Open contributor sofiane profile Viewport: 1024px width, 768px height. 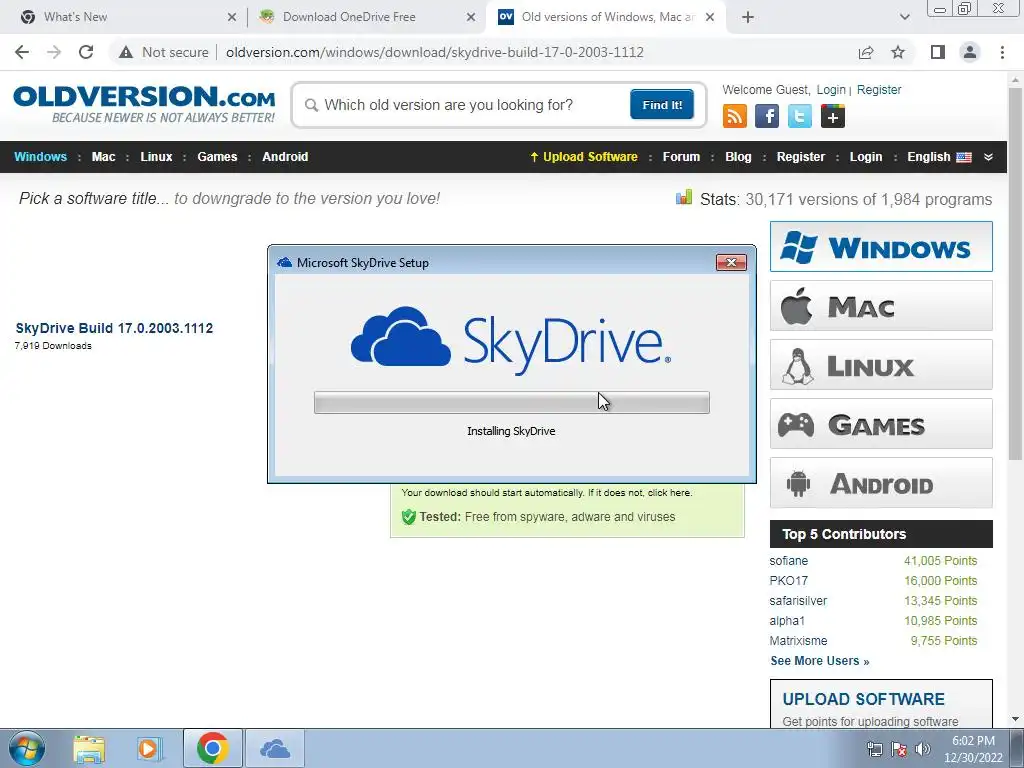click(x=788, y=561)
